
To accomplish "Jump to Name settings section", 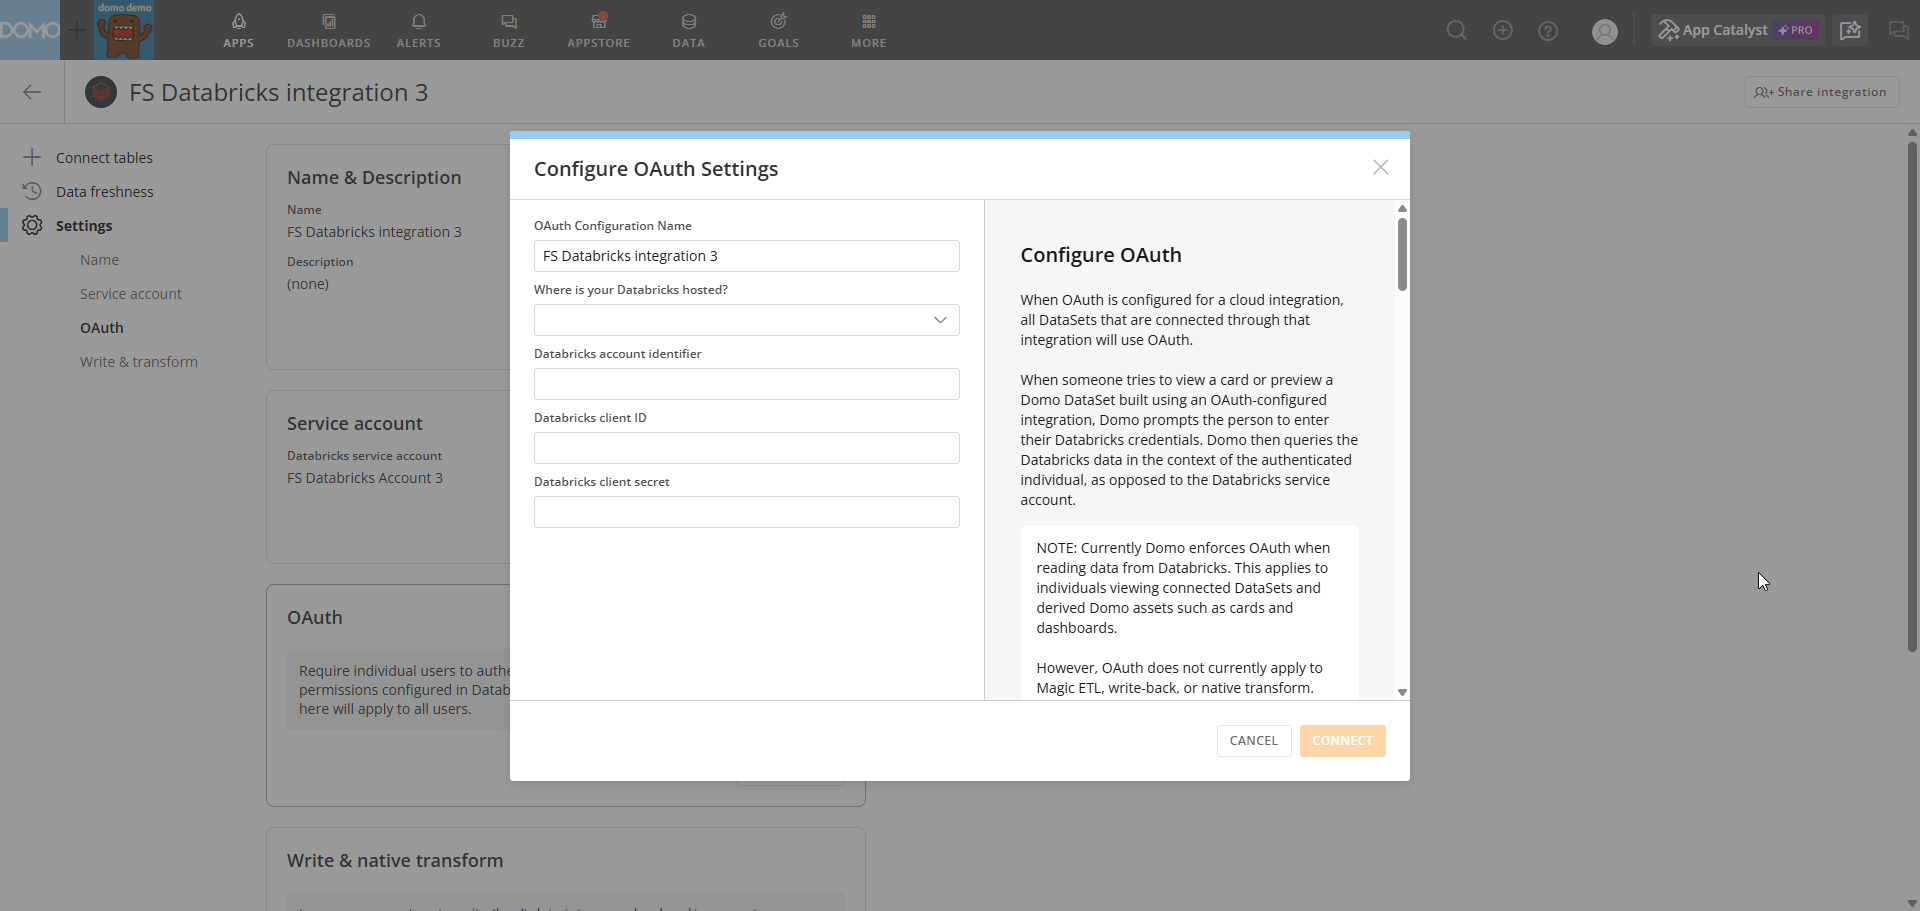I will (99, 260).
